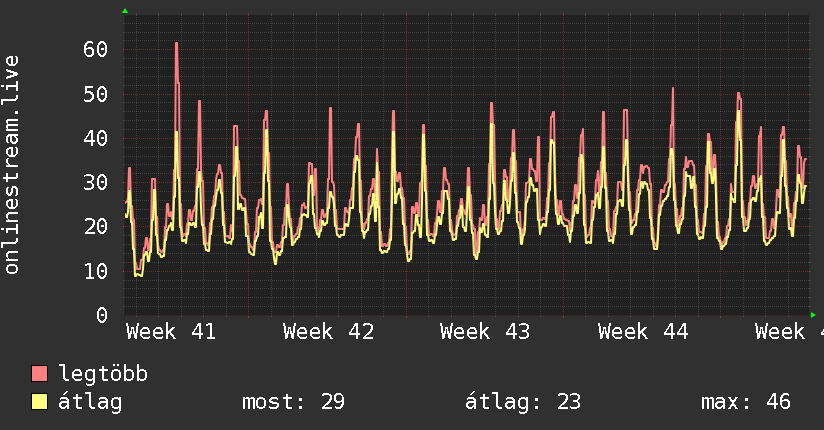
Task: Click the 'átlag: 23' statistic
Action: (x=523, y=402)
